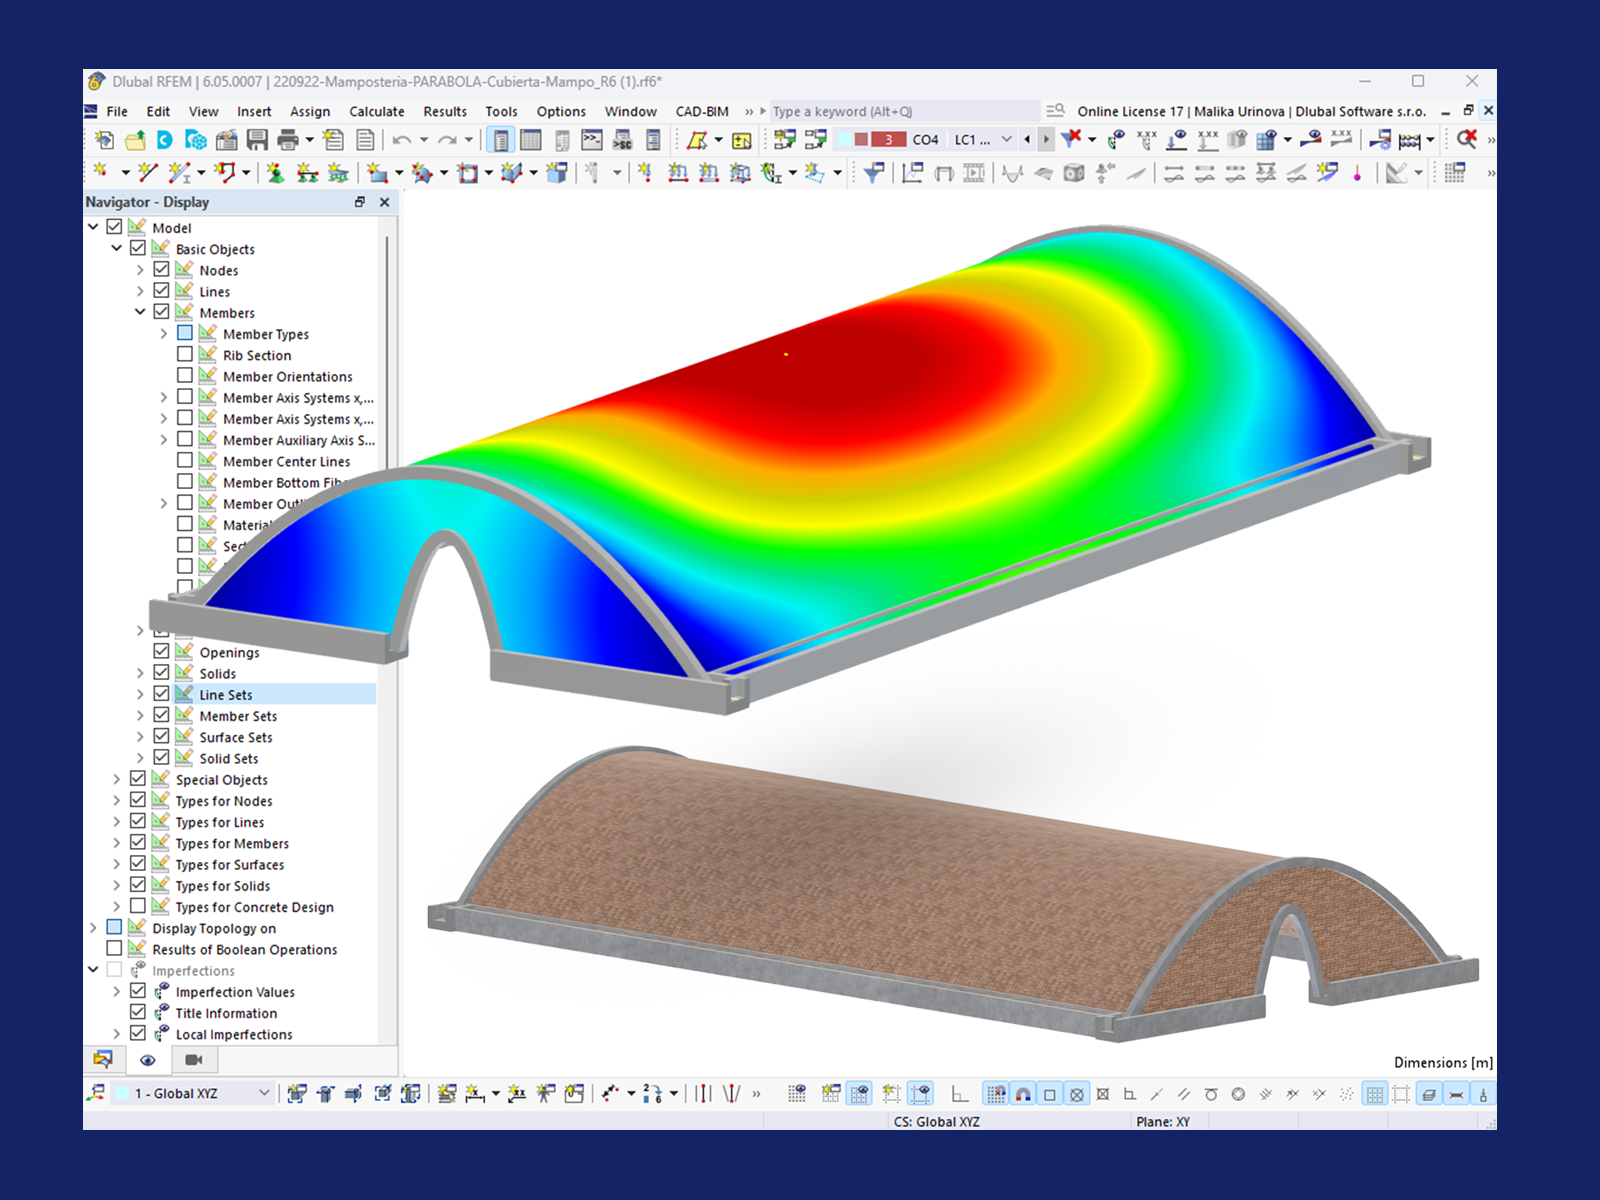1600x1200 pixels.
Task: Undock the Navigator panel
Action: click(x=360, y=202)
